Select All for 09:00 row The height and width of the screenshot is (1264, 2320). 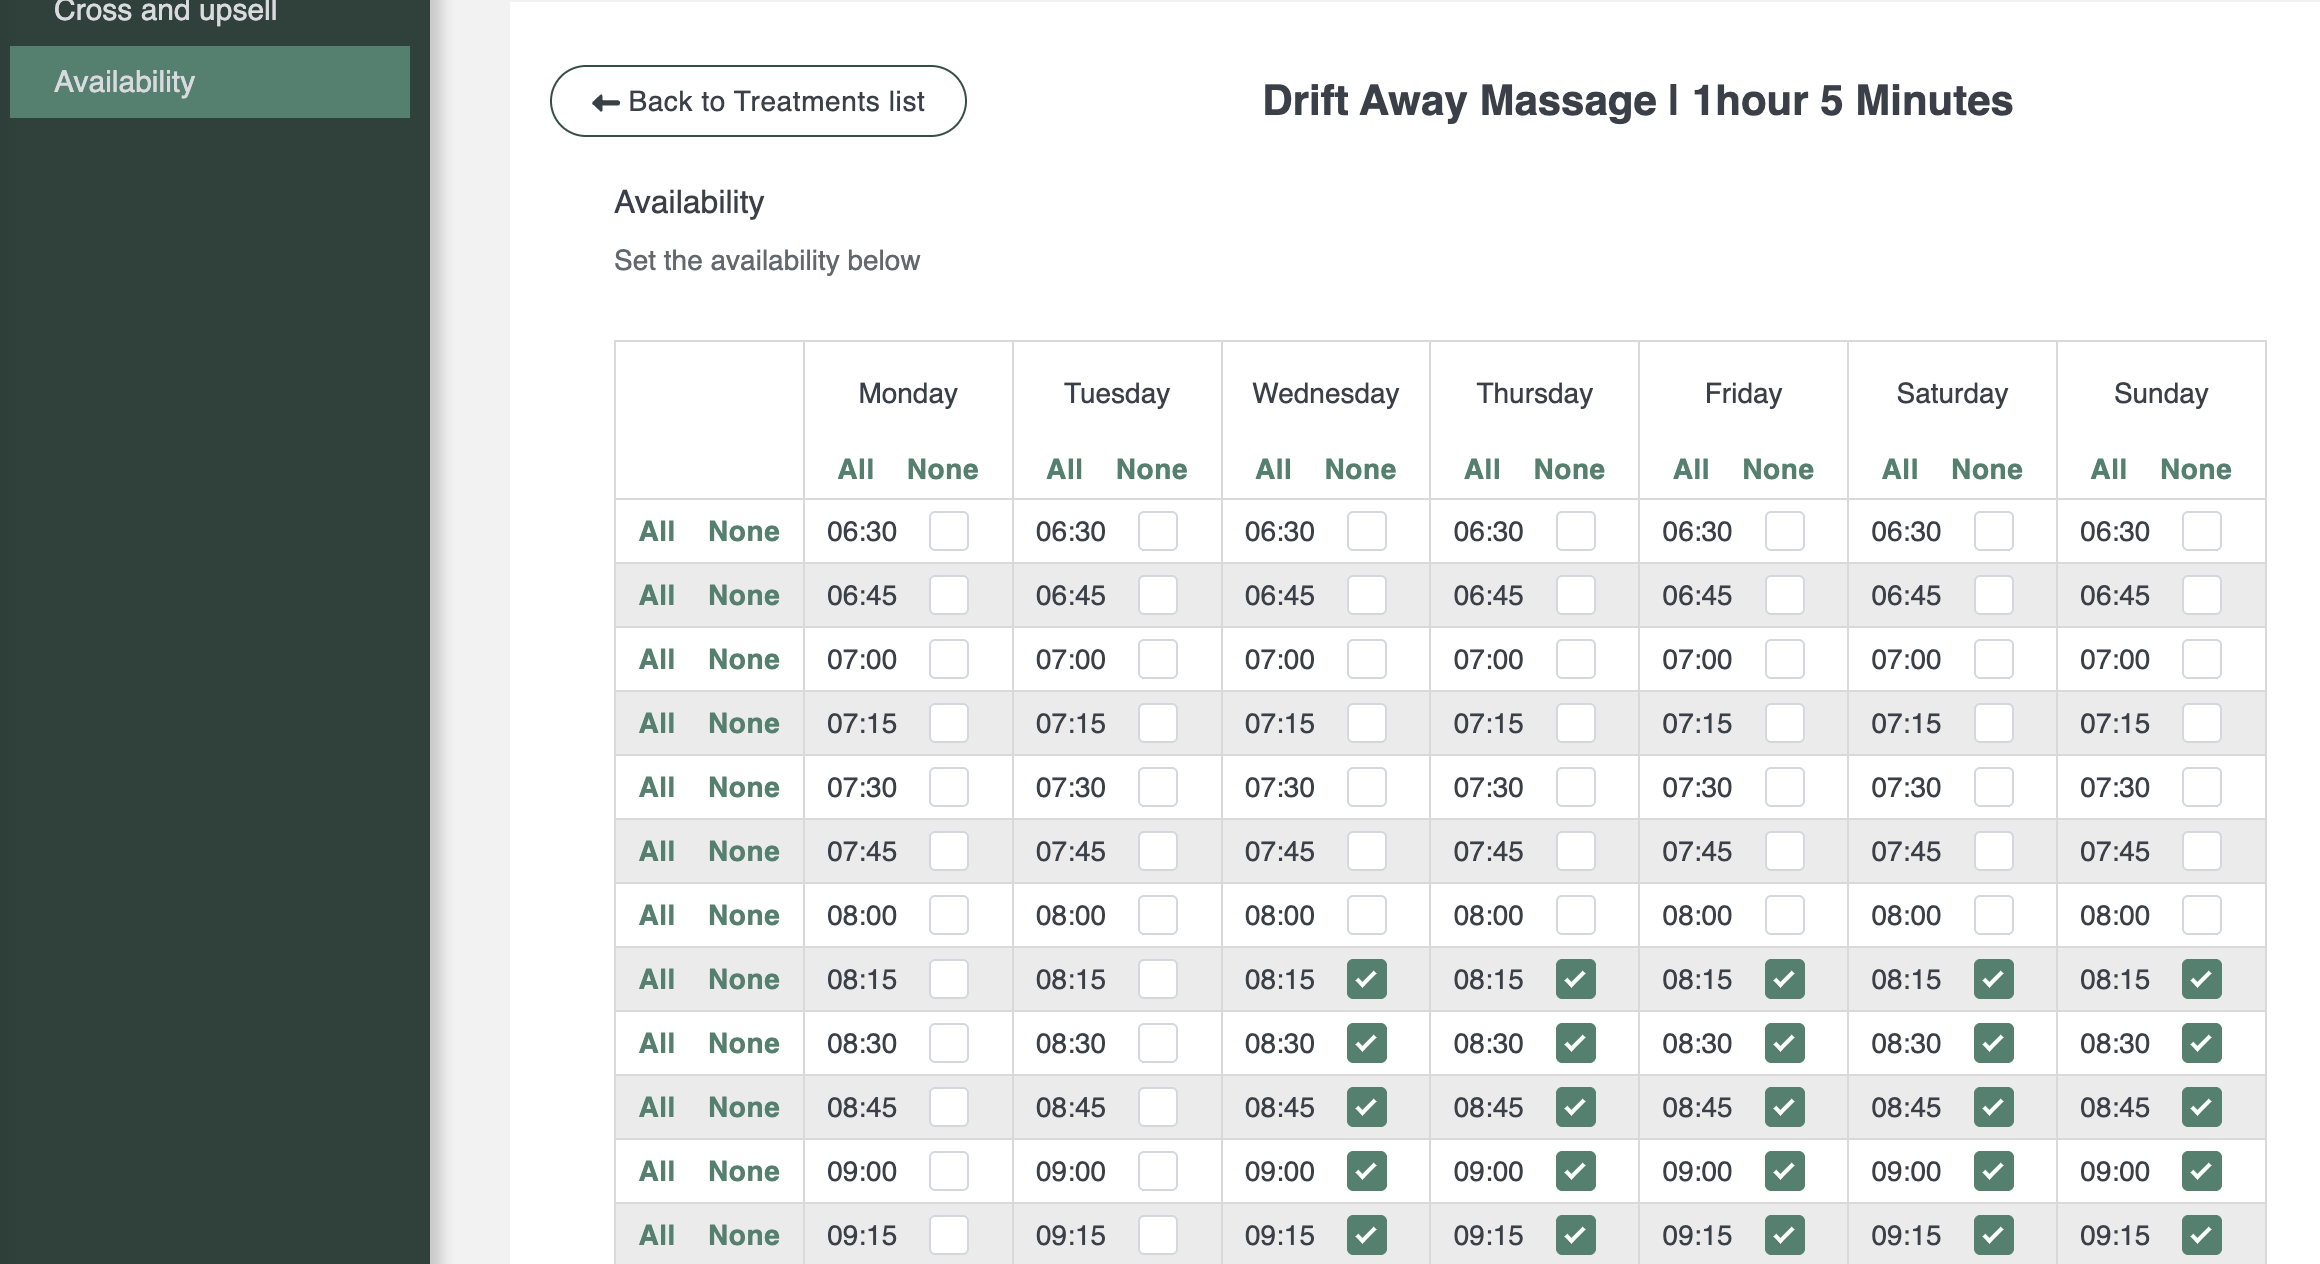click(656, 1171)
